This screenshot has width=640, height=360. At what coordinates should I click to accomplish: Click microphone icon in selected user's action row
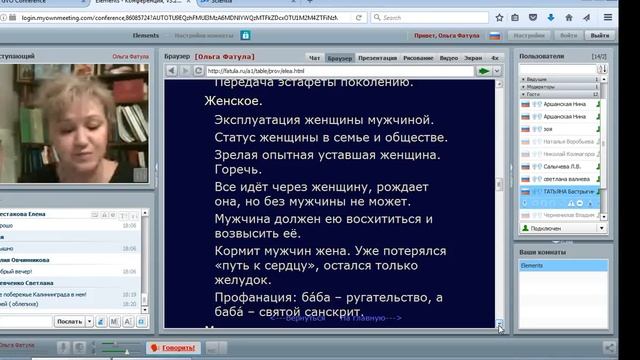[x=525, y=203]
